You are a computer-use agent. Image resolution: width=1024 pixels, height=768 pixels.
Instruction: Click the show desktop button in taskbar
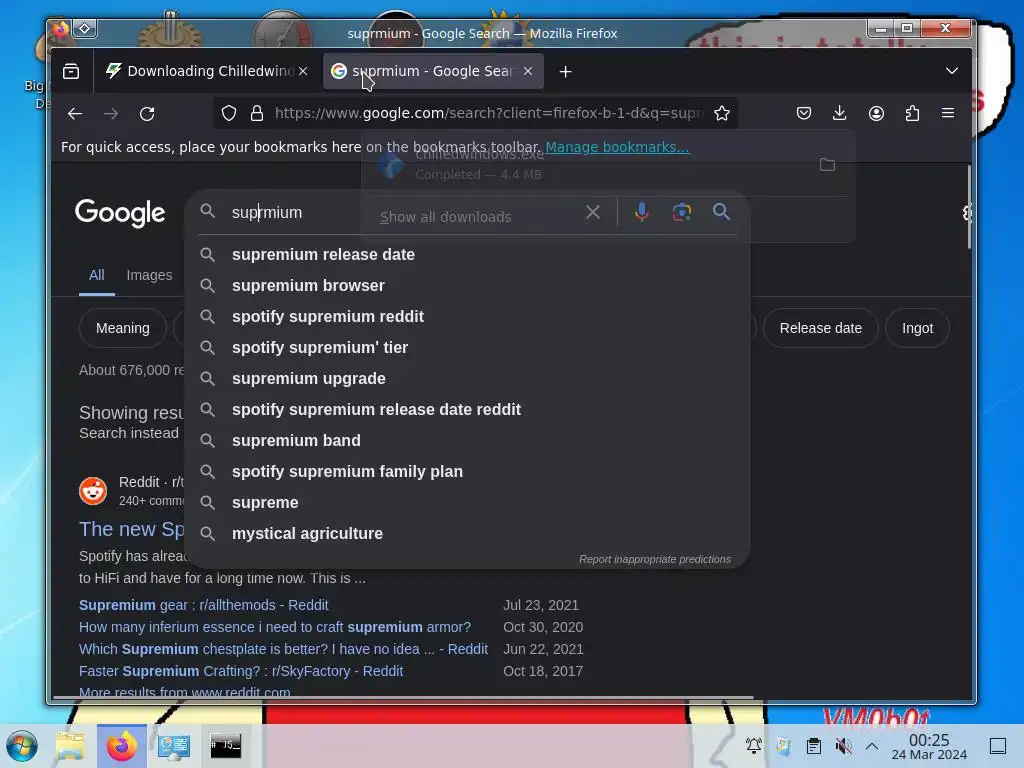click(x=998, y=746)
